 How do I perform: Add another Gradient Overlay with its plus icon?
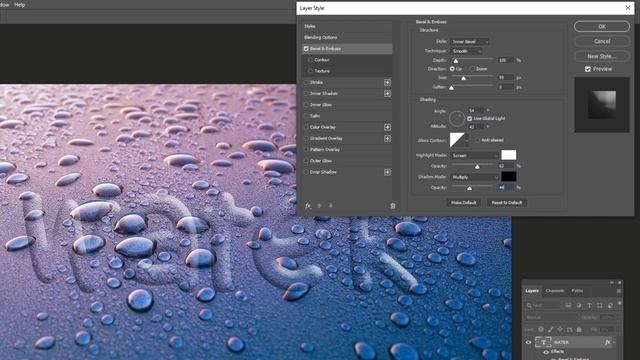387,138
